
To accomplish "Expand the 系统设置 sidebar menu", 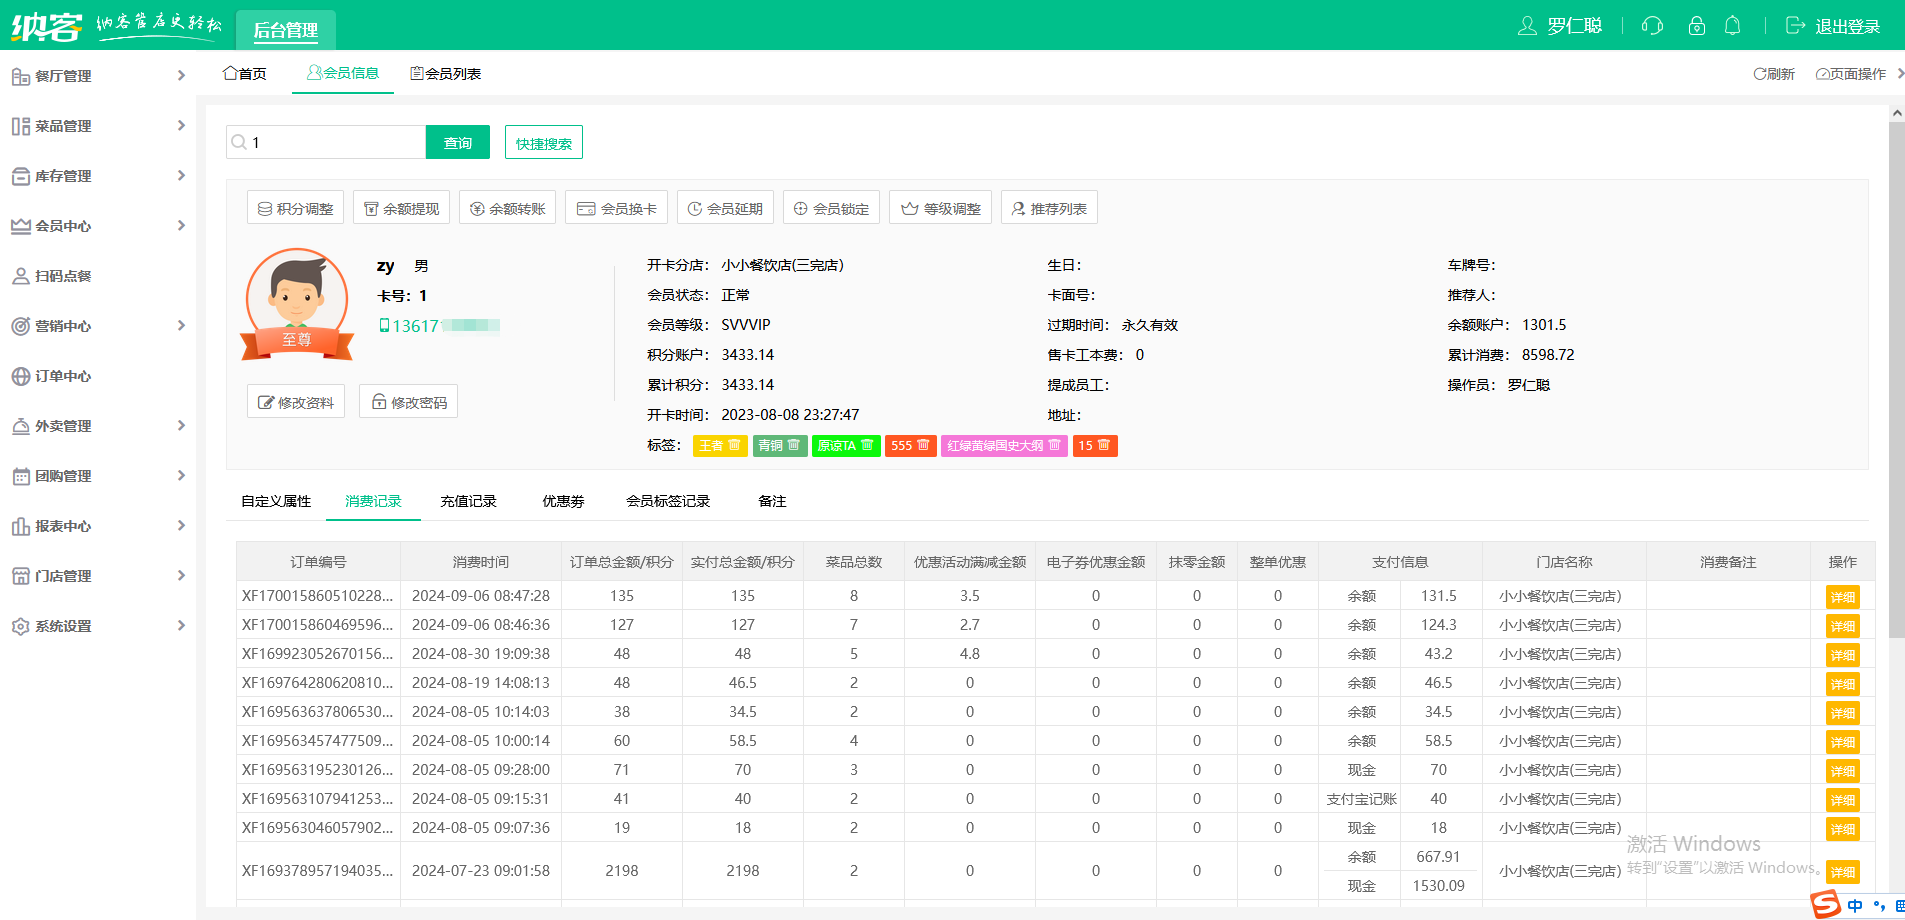I will click(x=97, y=626).
